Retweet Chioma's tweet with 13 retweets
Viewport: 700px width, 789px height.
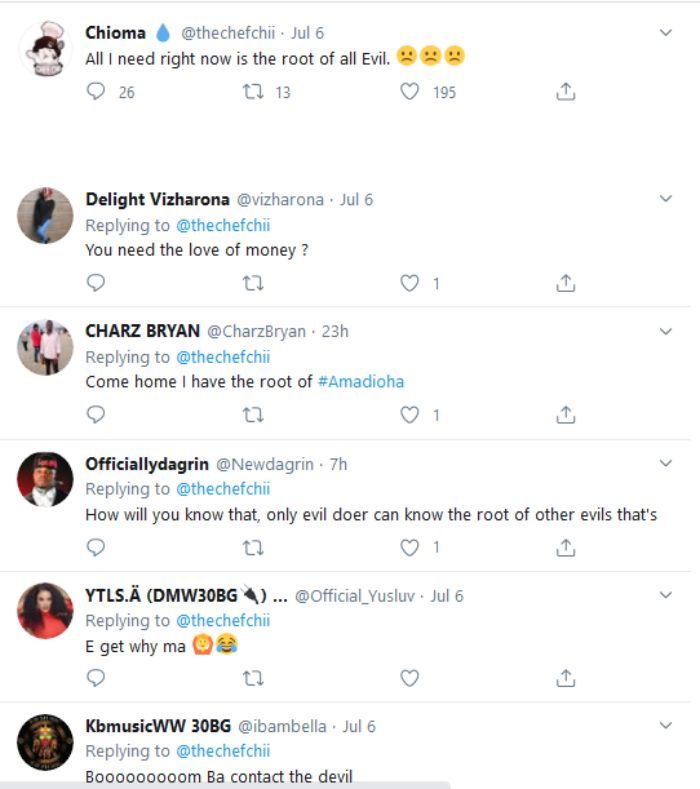click(254, 92)
